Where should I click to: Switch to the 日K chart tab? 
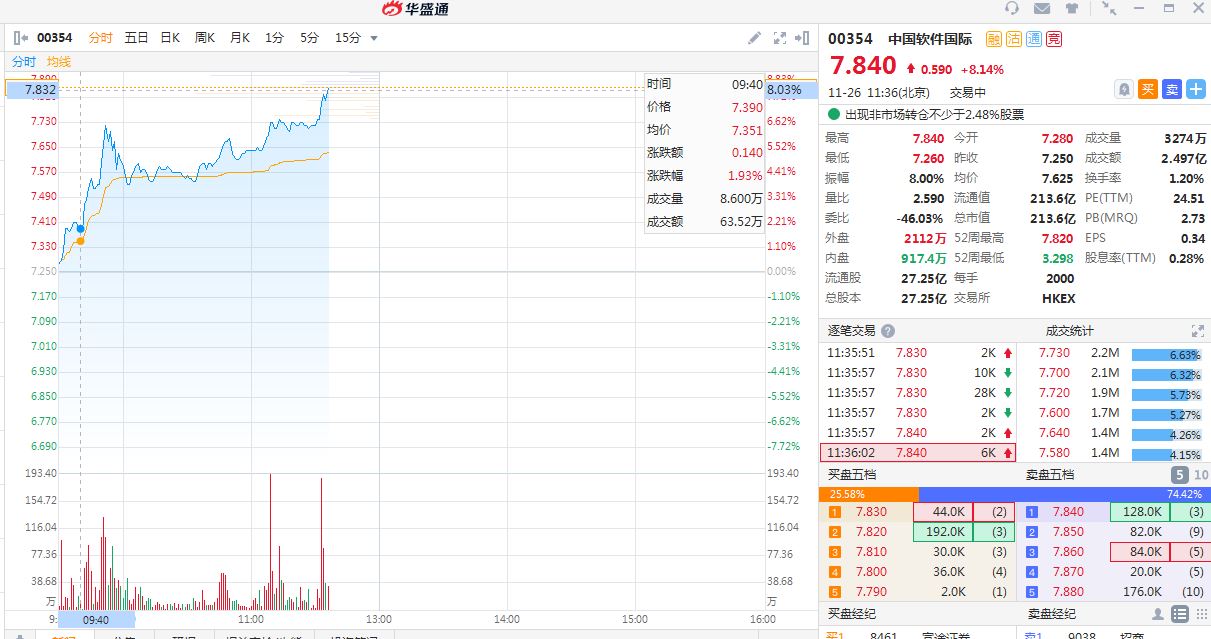tap(170, 38)
